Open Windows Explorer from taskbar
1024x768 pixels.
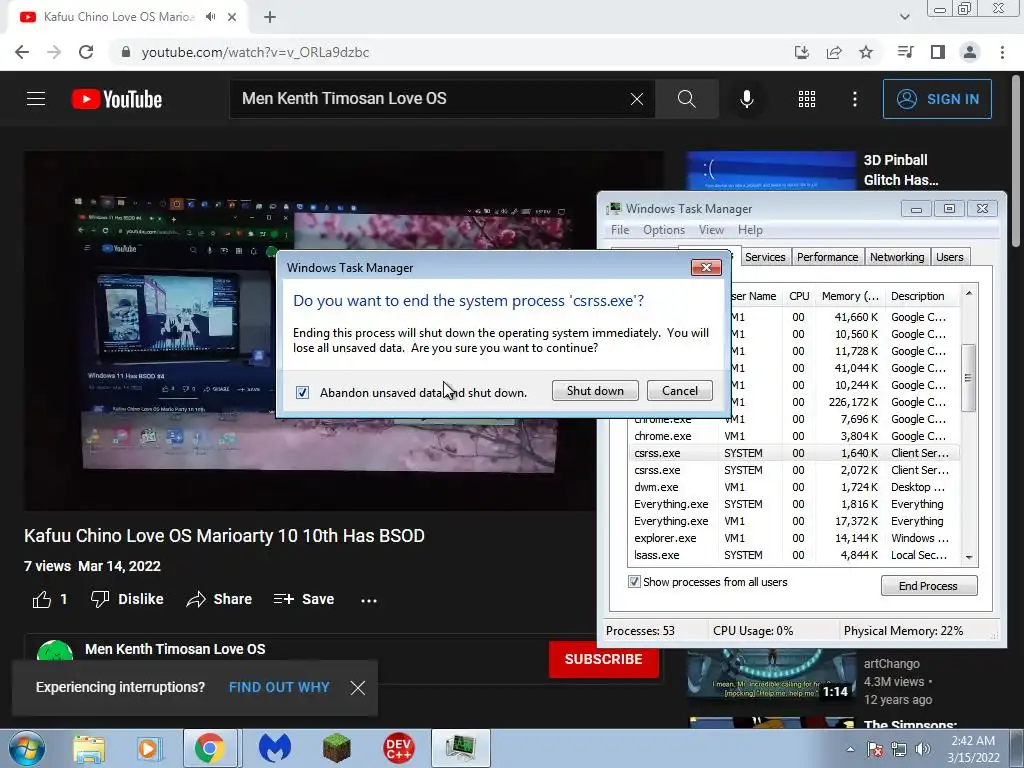[x=89, y=748]
